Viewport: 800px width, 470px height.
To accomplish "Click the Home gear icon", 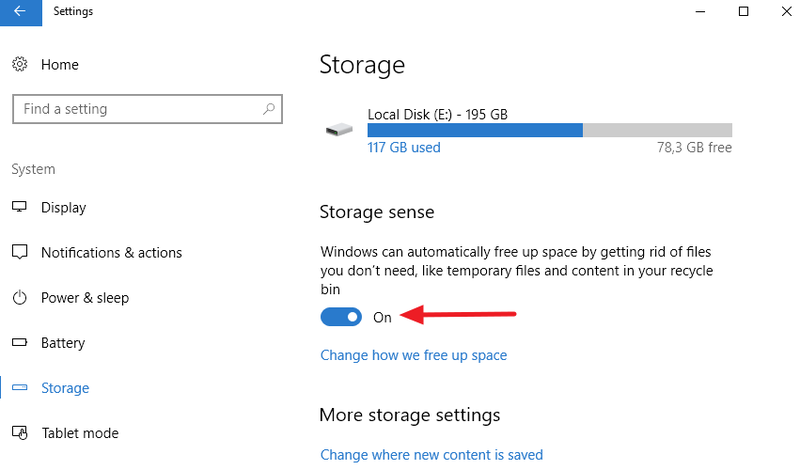I will [20, 65].
